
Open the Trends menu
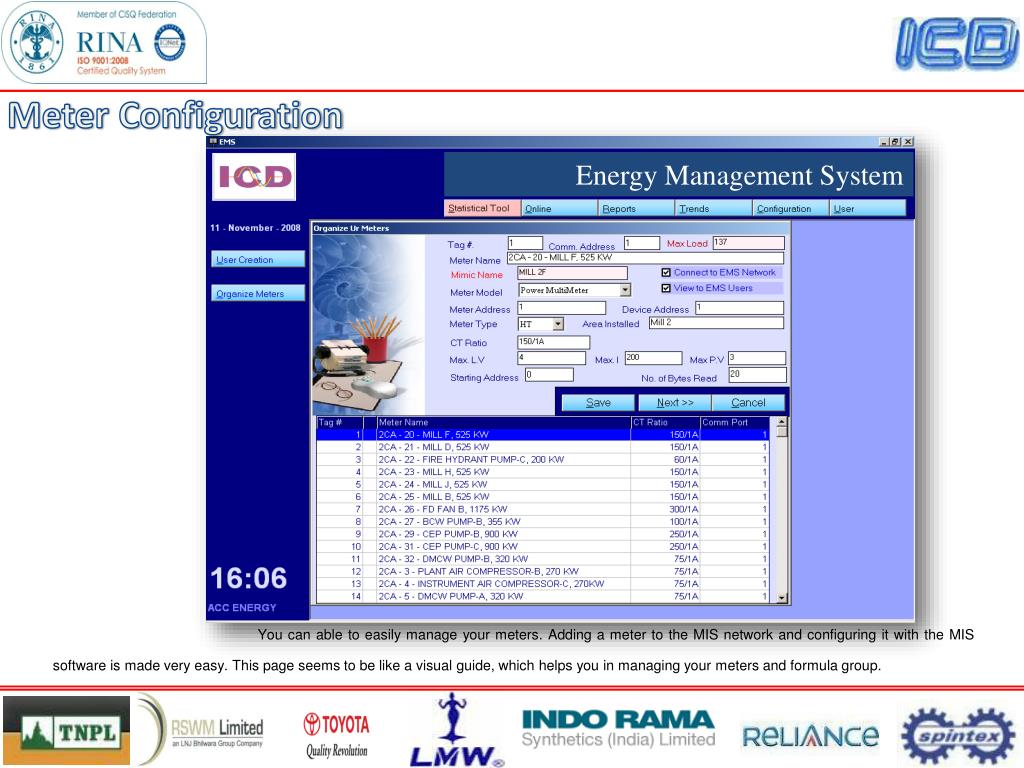click(714, 208)
